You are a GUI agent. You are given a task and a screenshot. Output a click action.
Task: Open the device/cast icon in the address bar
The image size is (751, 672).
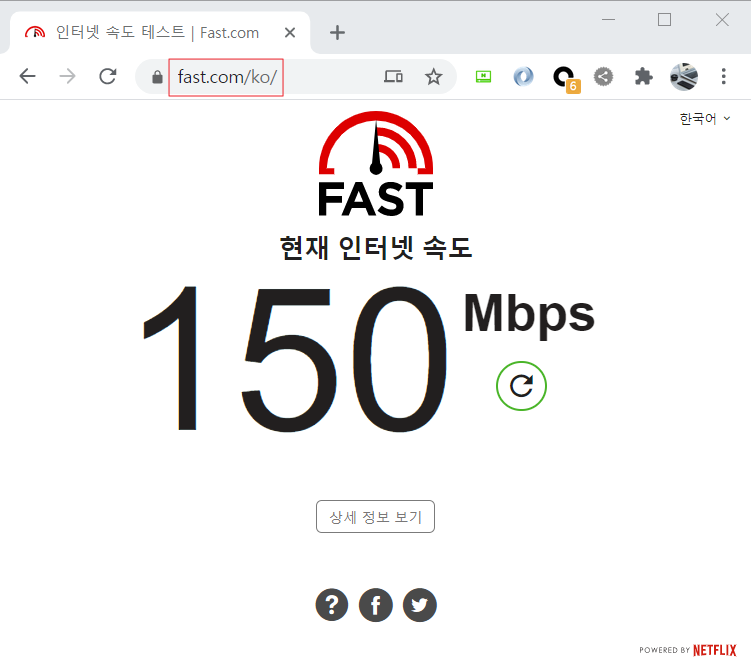point(393,77)
